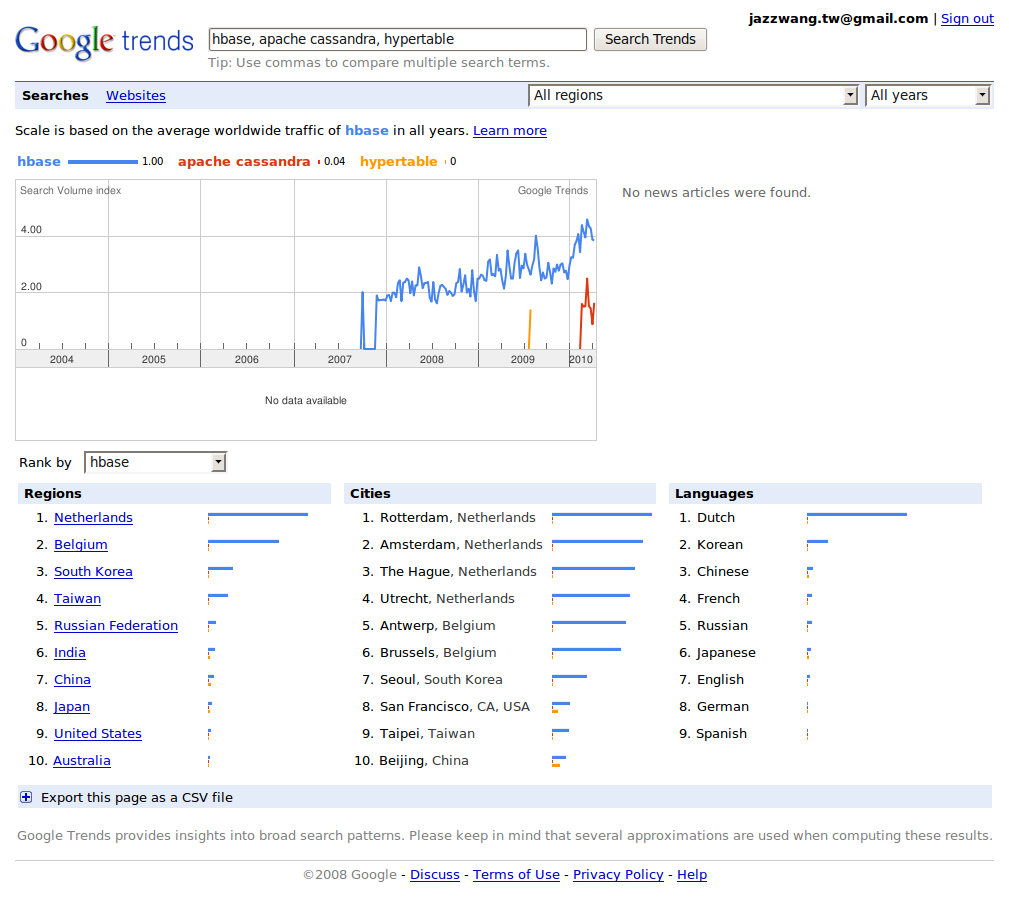Open the Discuss footer link

pos(435,875)
